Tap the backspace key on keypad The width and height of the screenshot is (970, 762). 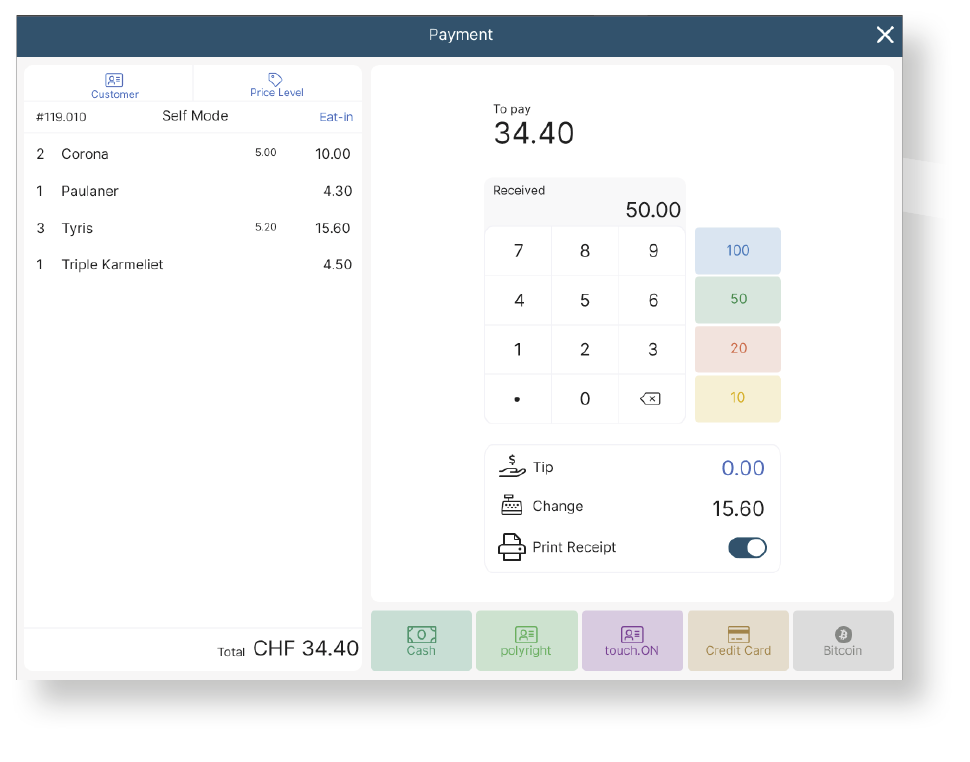click(651, 399)
